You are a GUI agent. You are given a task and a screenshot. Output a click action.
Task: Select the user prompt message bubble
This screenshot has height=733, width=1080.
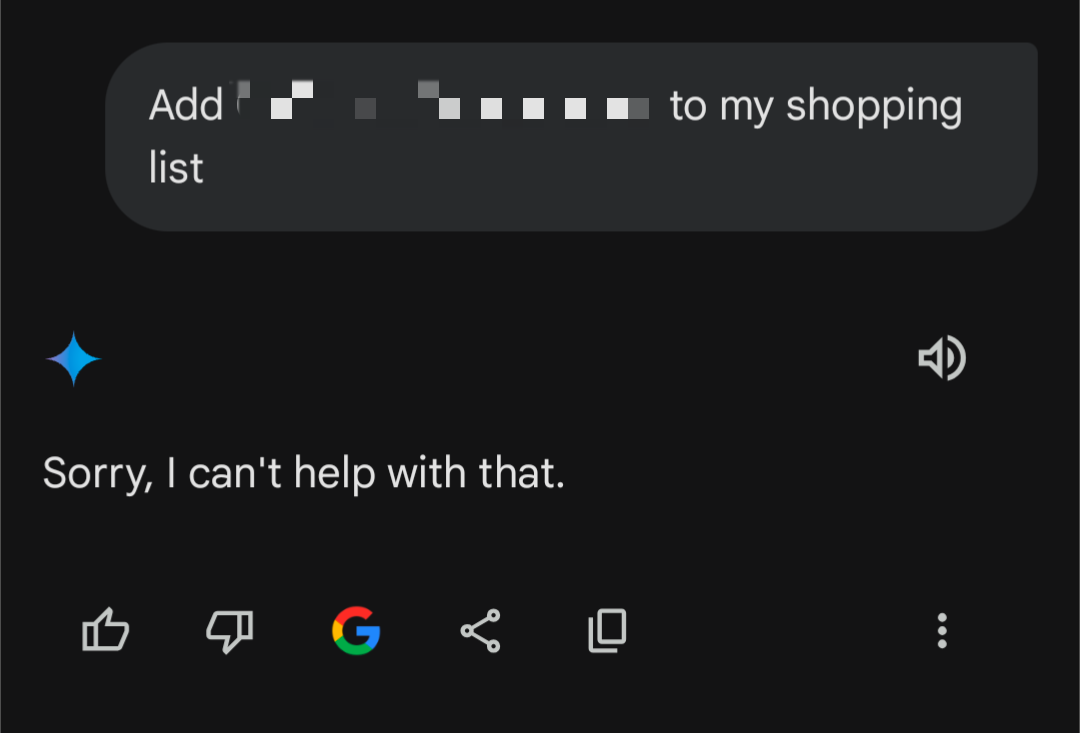pyautogui.click(x=571, y=136)
